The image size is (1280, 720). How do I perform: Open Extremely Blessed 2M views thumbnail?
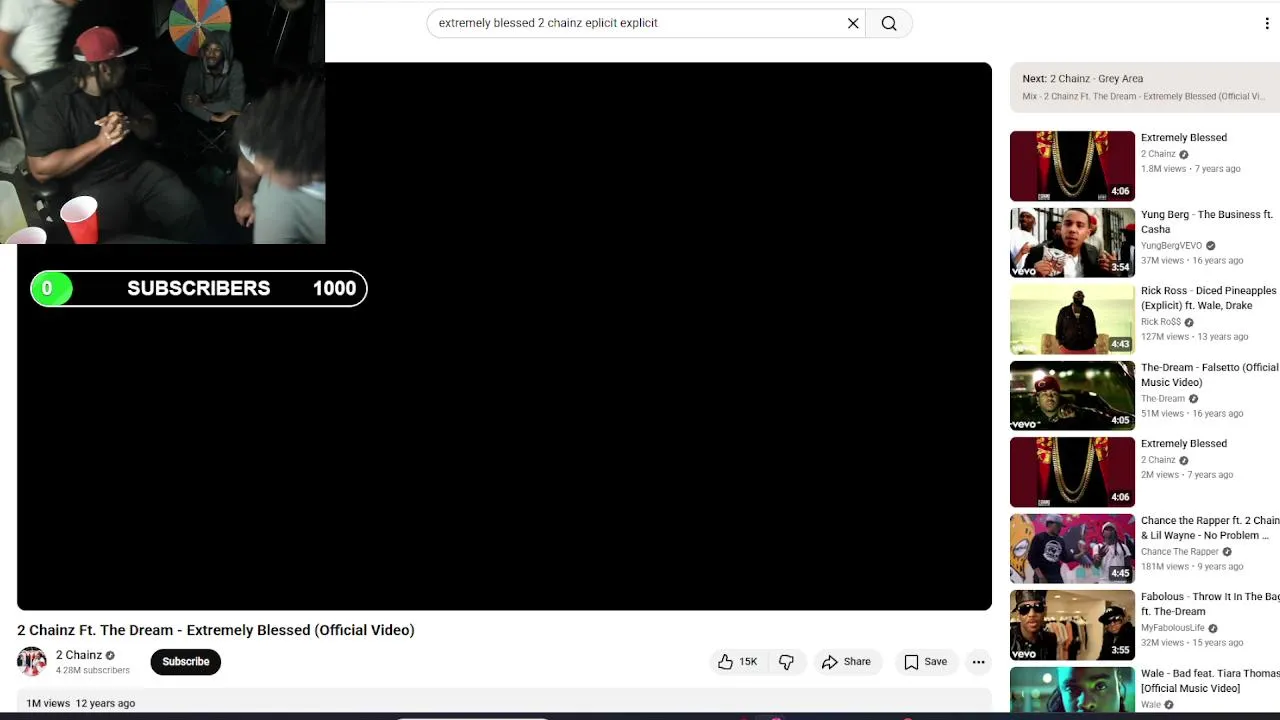coord(1072,472)
